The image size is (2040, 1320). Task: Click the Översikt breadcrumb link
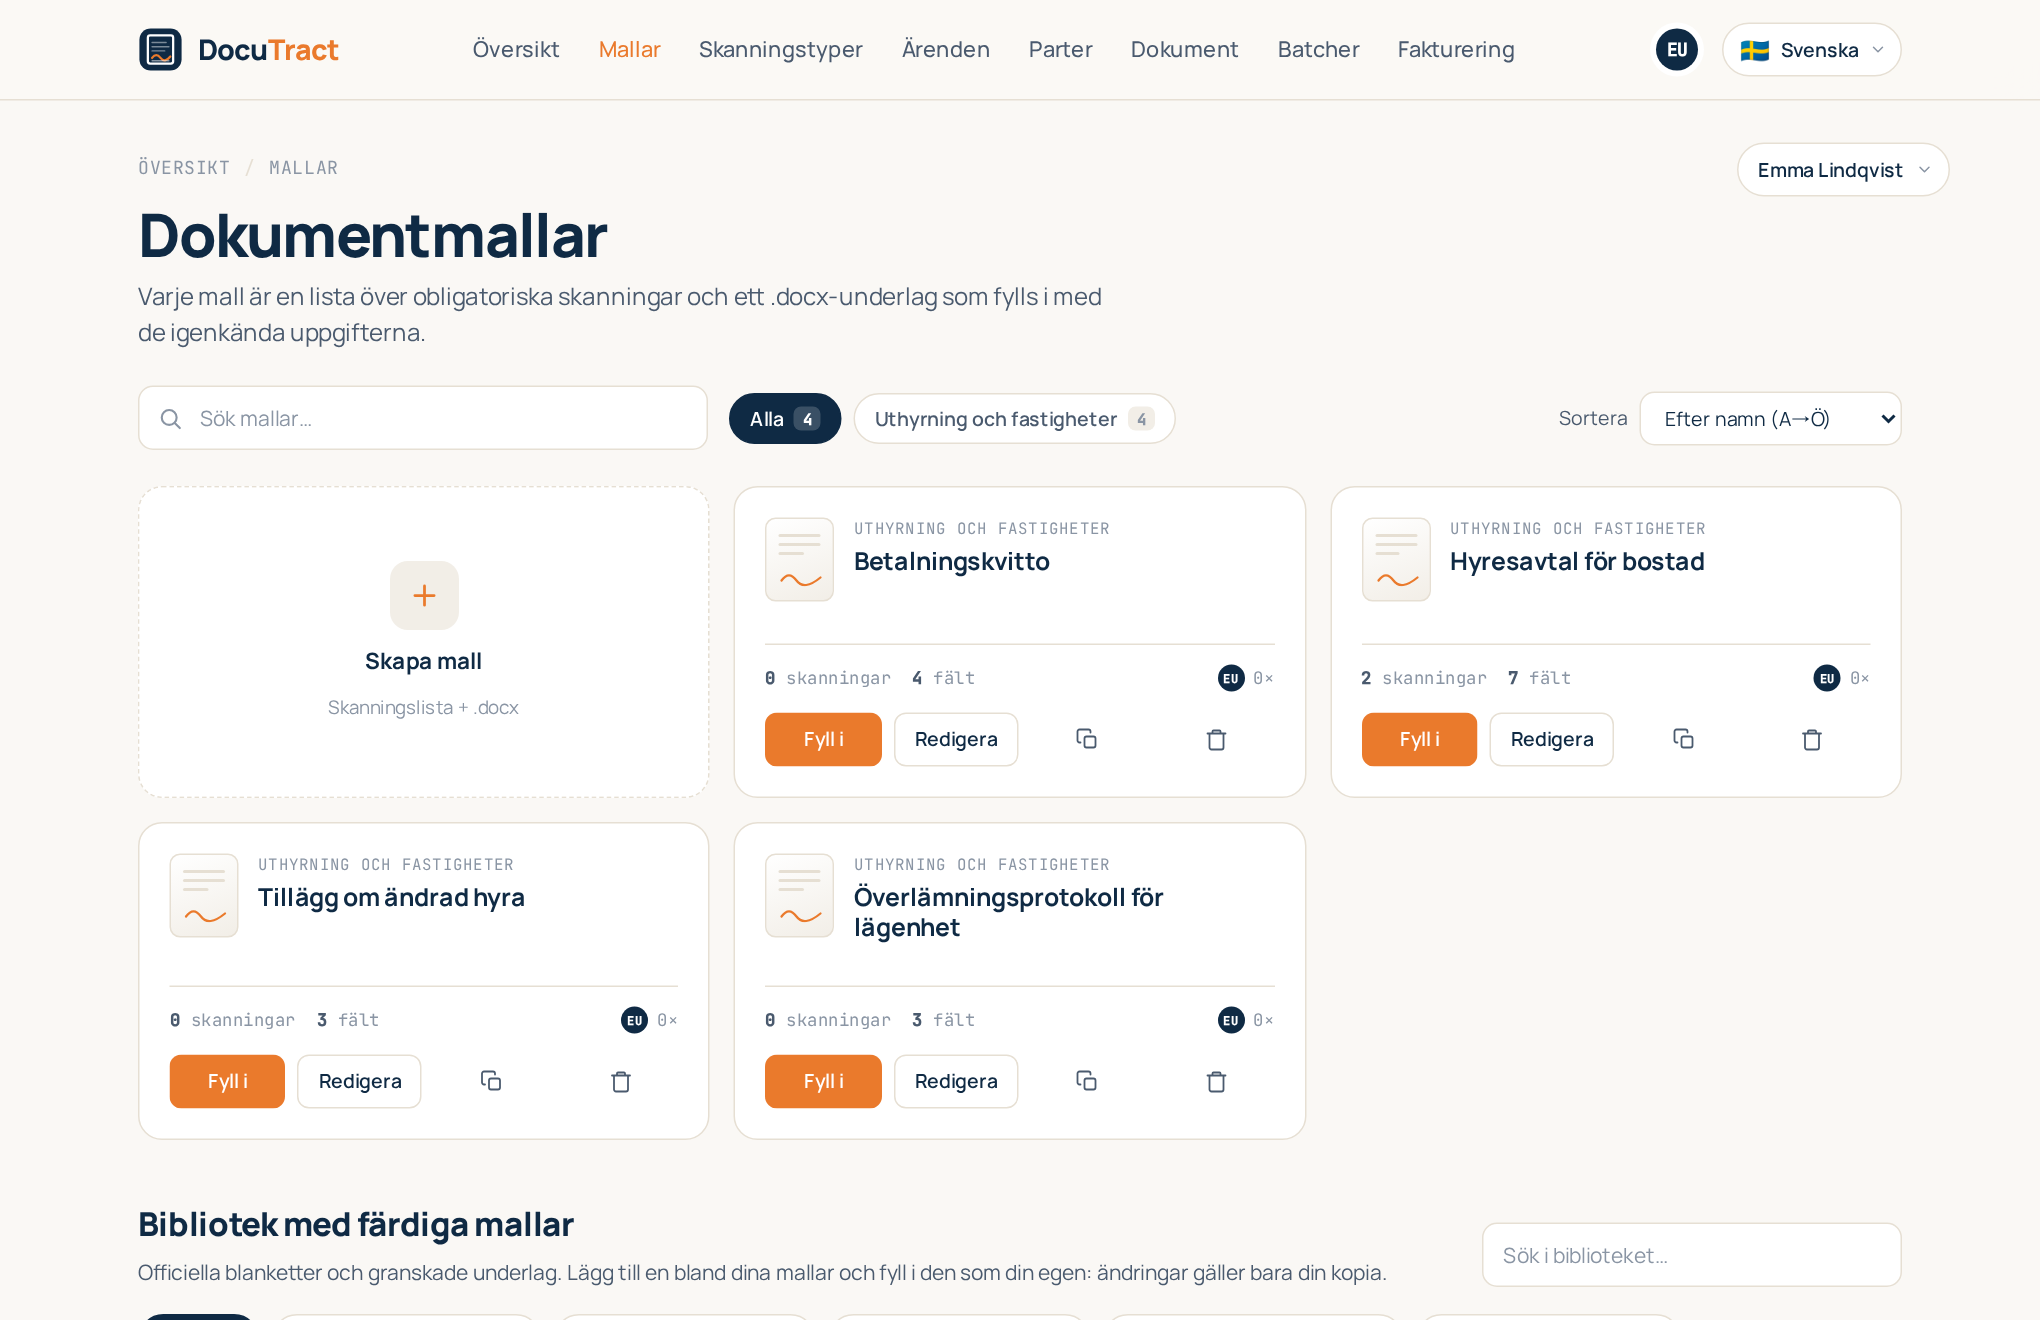point(184,168)
